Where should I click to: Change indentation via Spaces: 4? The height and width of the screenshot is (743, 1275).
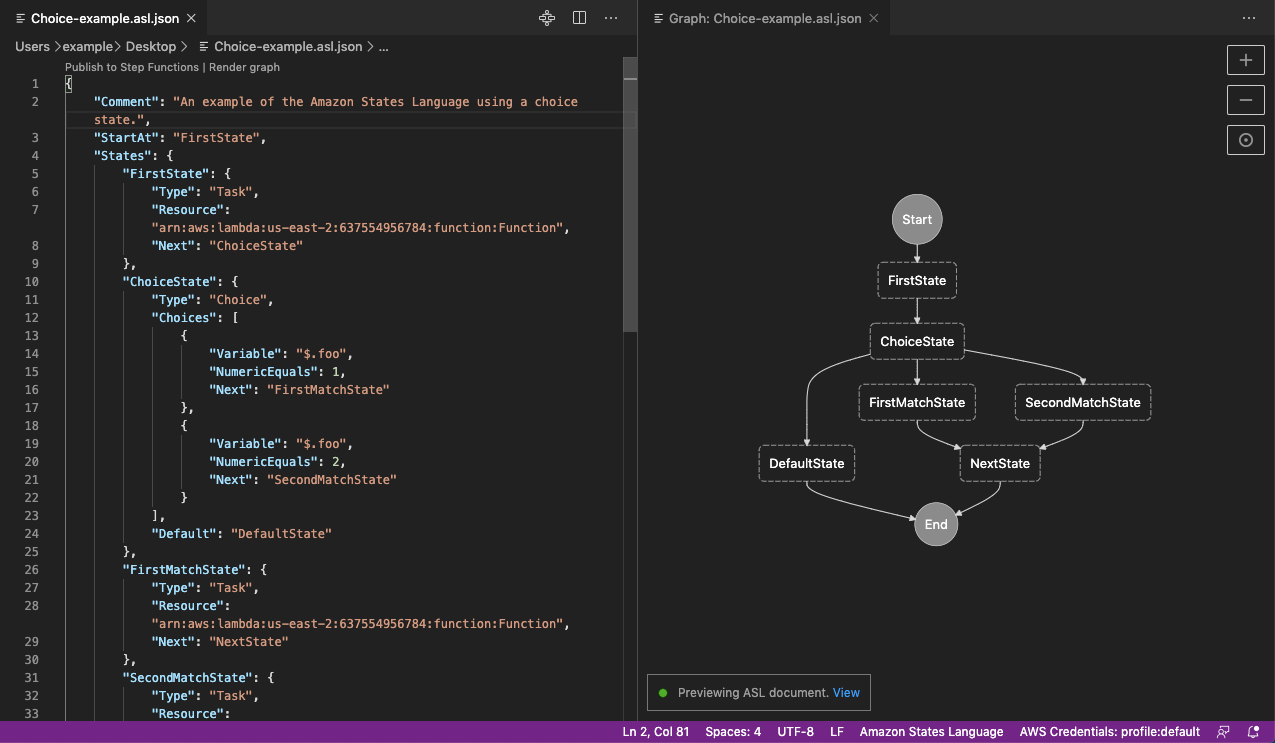733,732
